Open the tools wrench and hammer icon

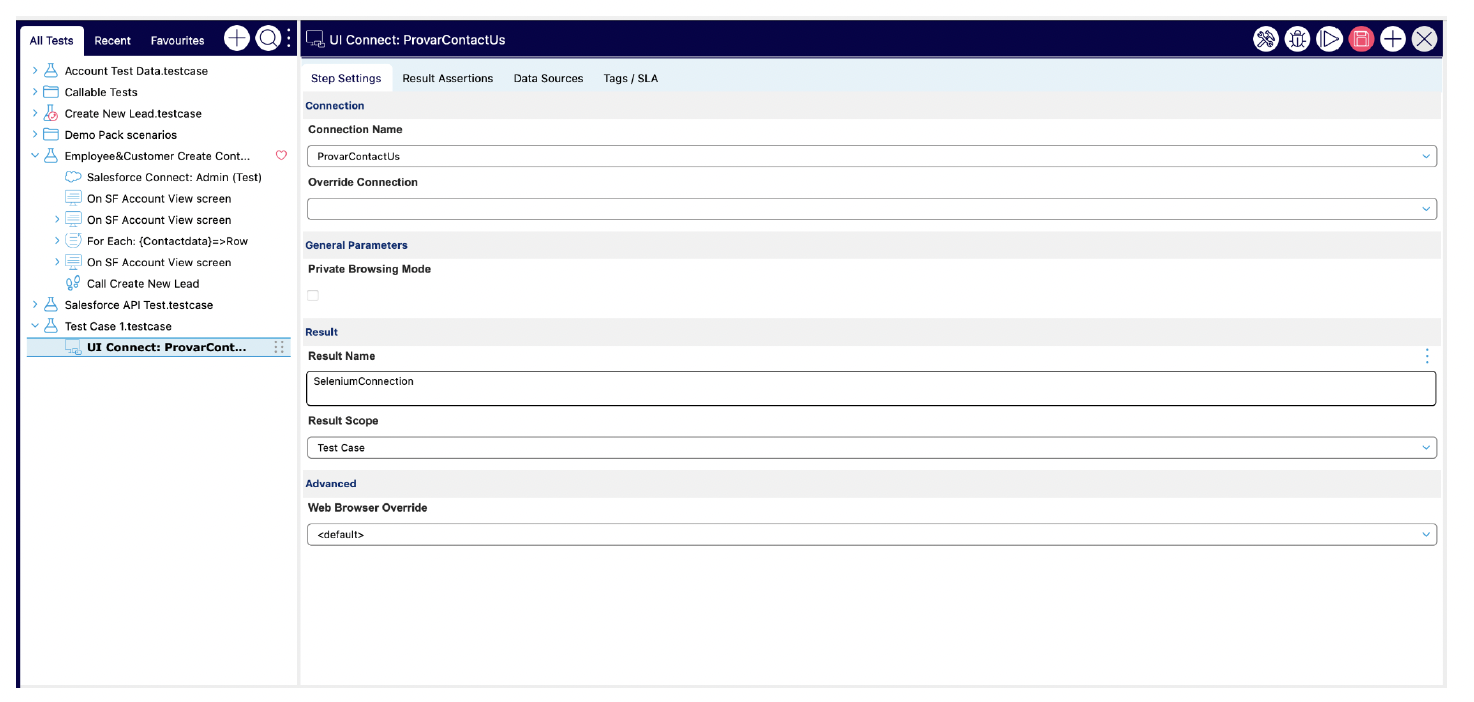(1266, 39)
